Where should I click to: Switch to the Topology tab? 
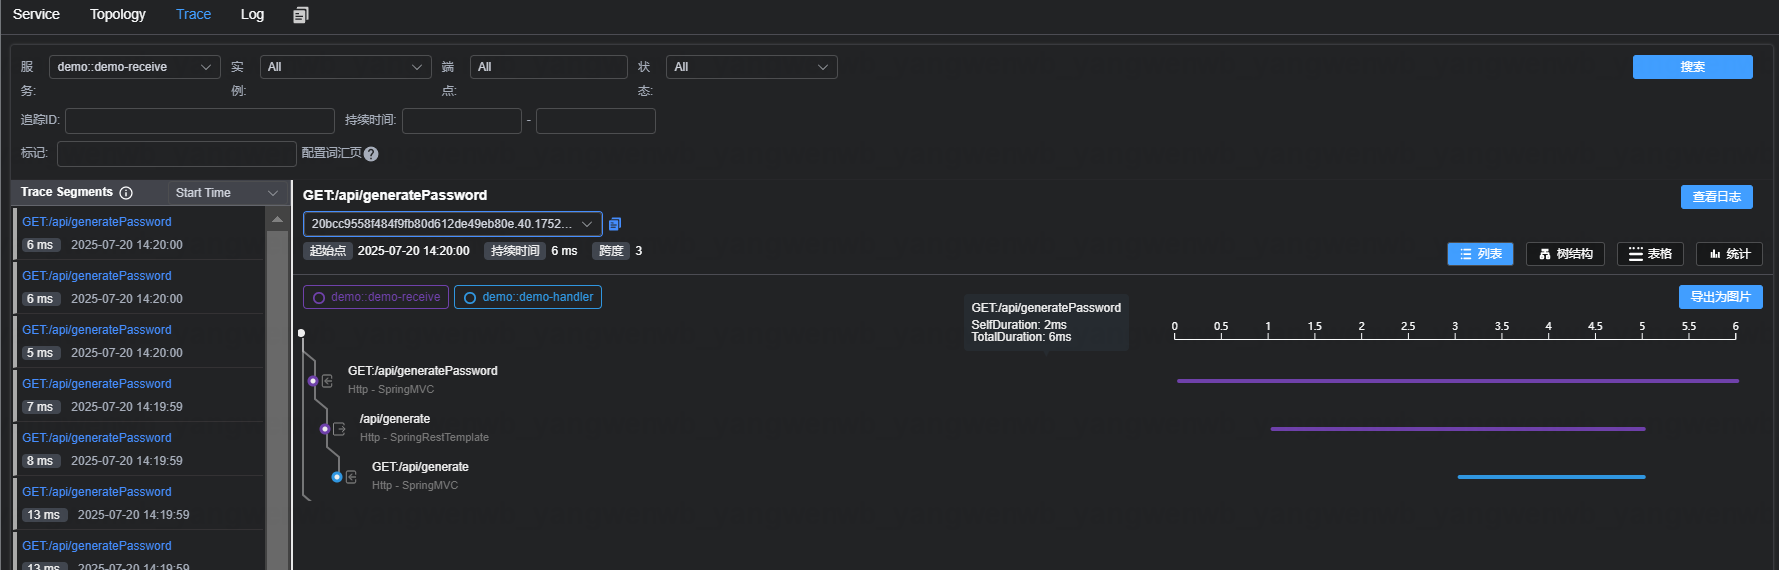point(118,14)
